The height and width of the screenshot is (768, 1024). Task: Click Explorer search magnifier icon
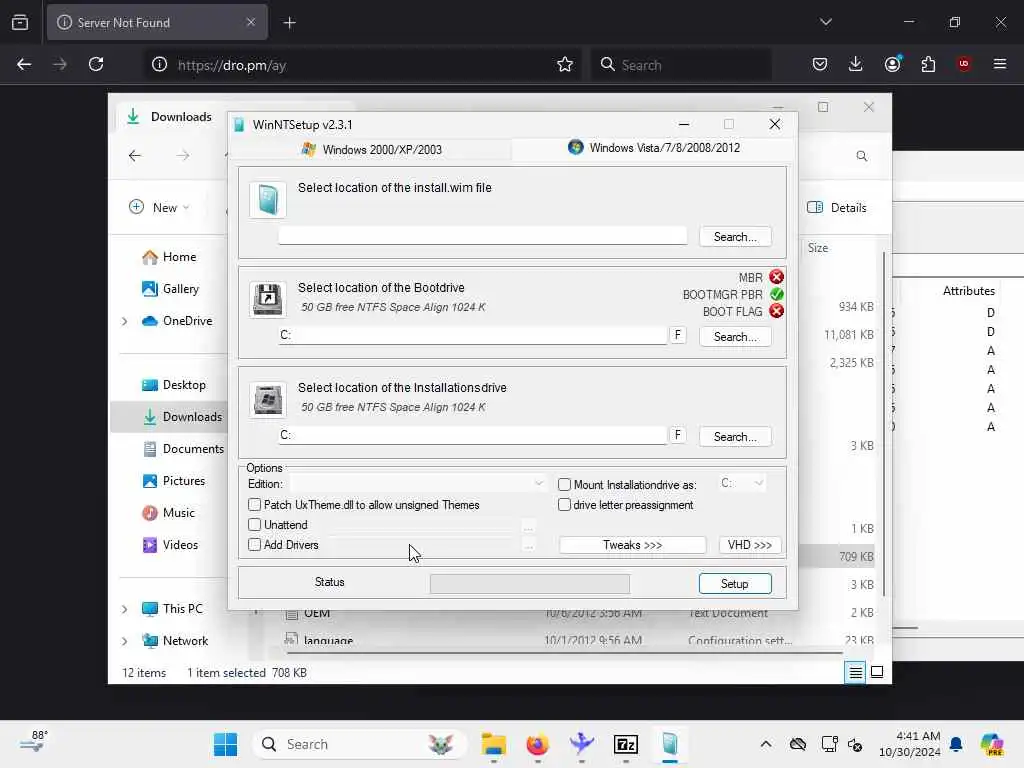point(862,156)
